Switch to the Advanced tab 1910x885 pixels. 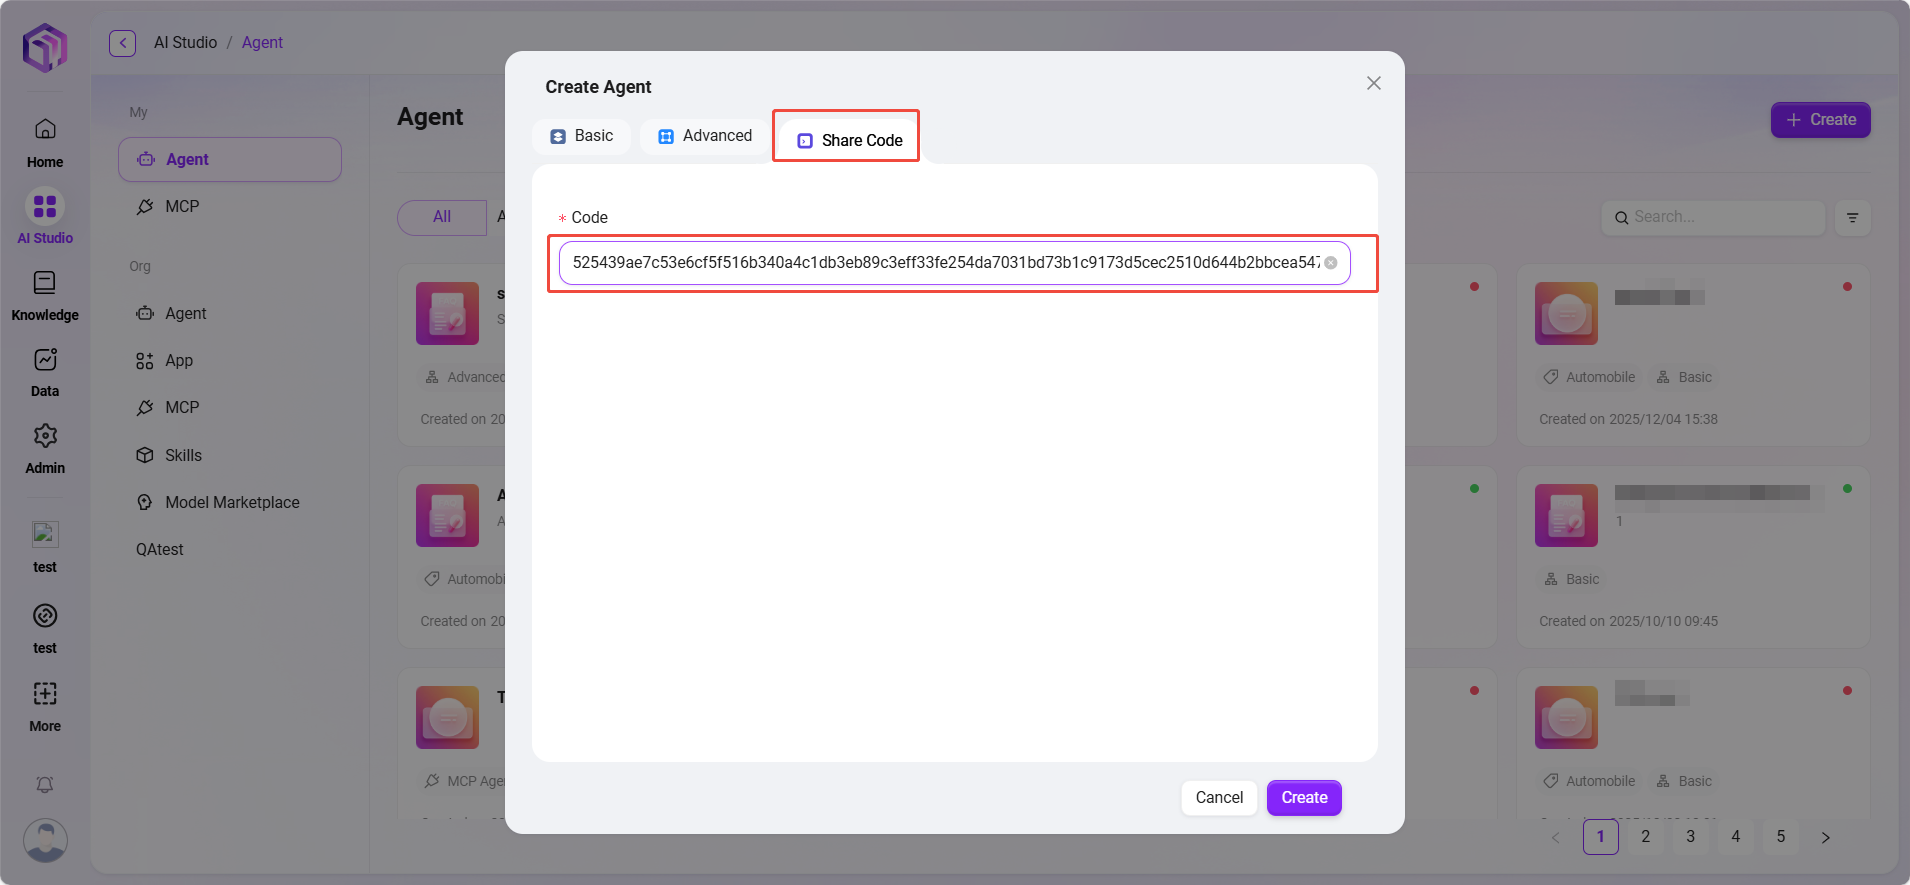pyautogui.click(x=705, y=136)
